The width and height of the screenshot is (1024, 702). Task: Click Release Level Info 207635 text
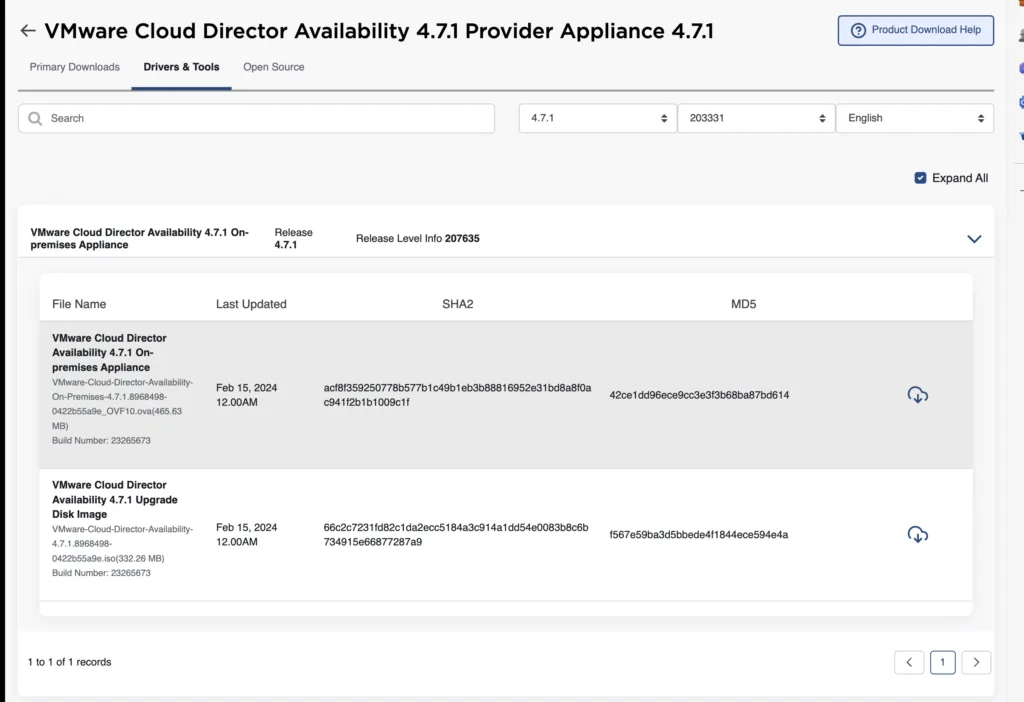click(417, 238)
